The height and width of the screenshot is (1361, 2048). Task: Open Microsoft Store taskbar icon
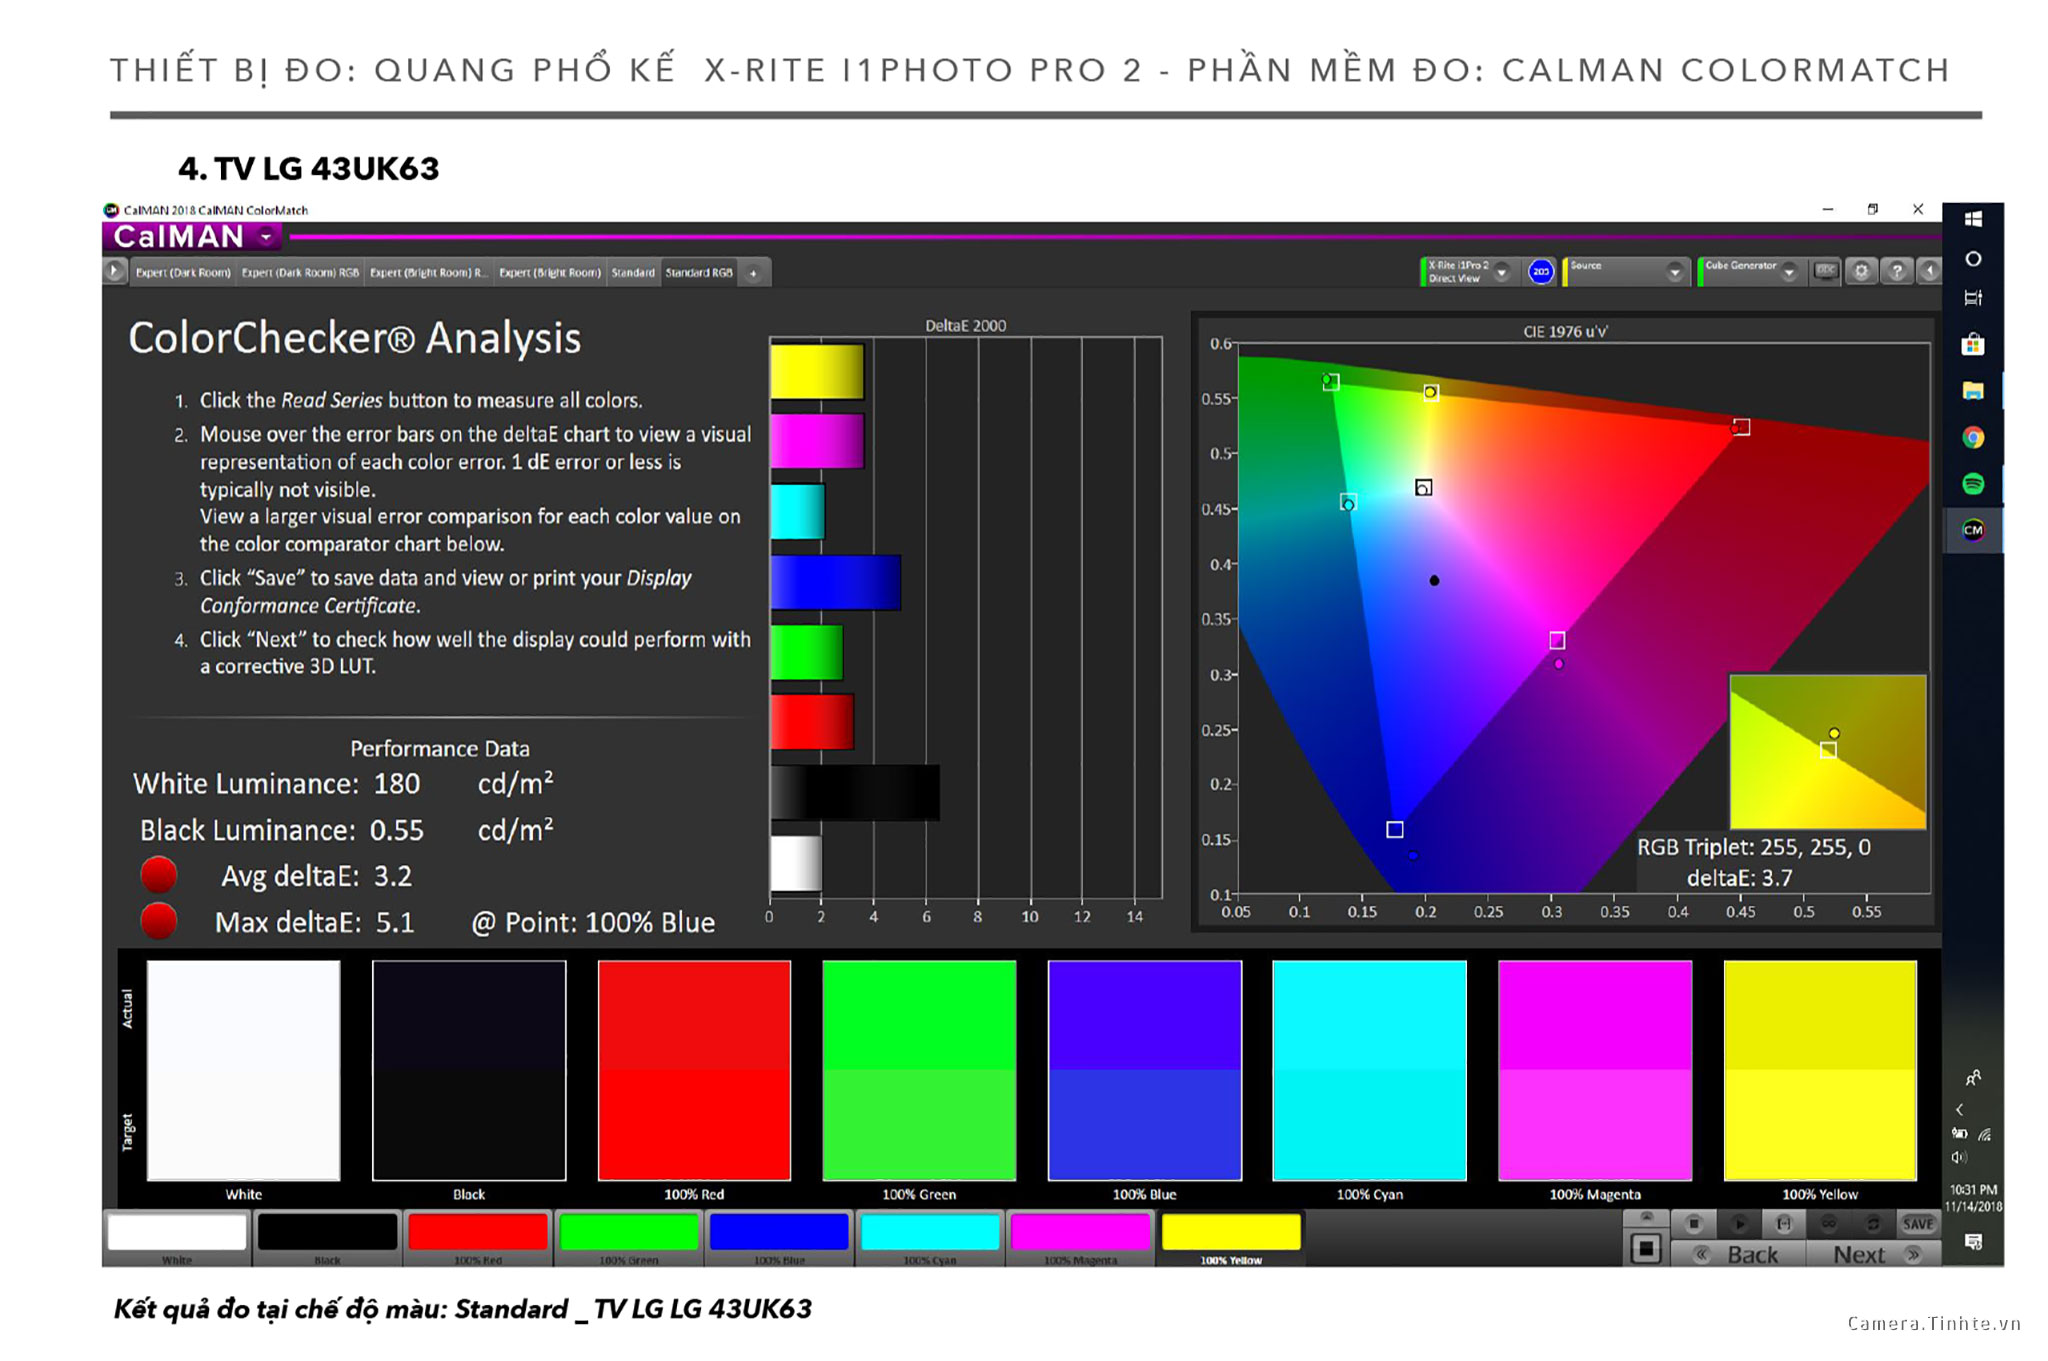pos(1973,345)
